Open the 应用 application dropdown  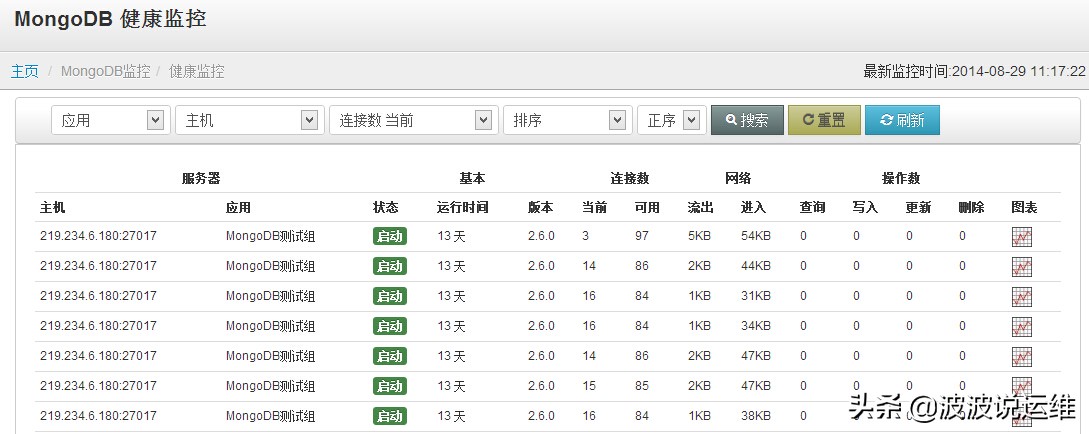coord(111,120)
